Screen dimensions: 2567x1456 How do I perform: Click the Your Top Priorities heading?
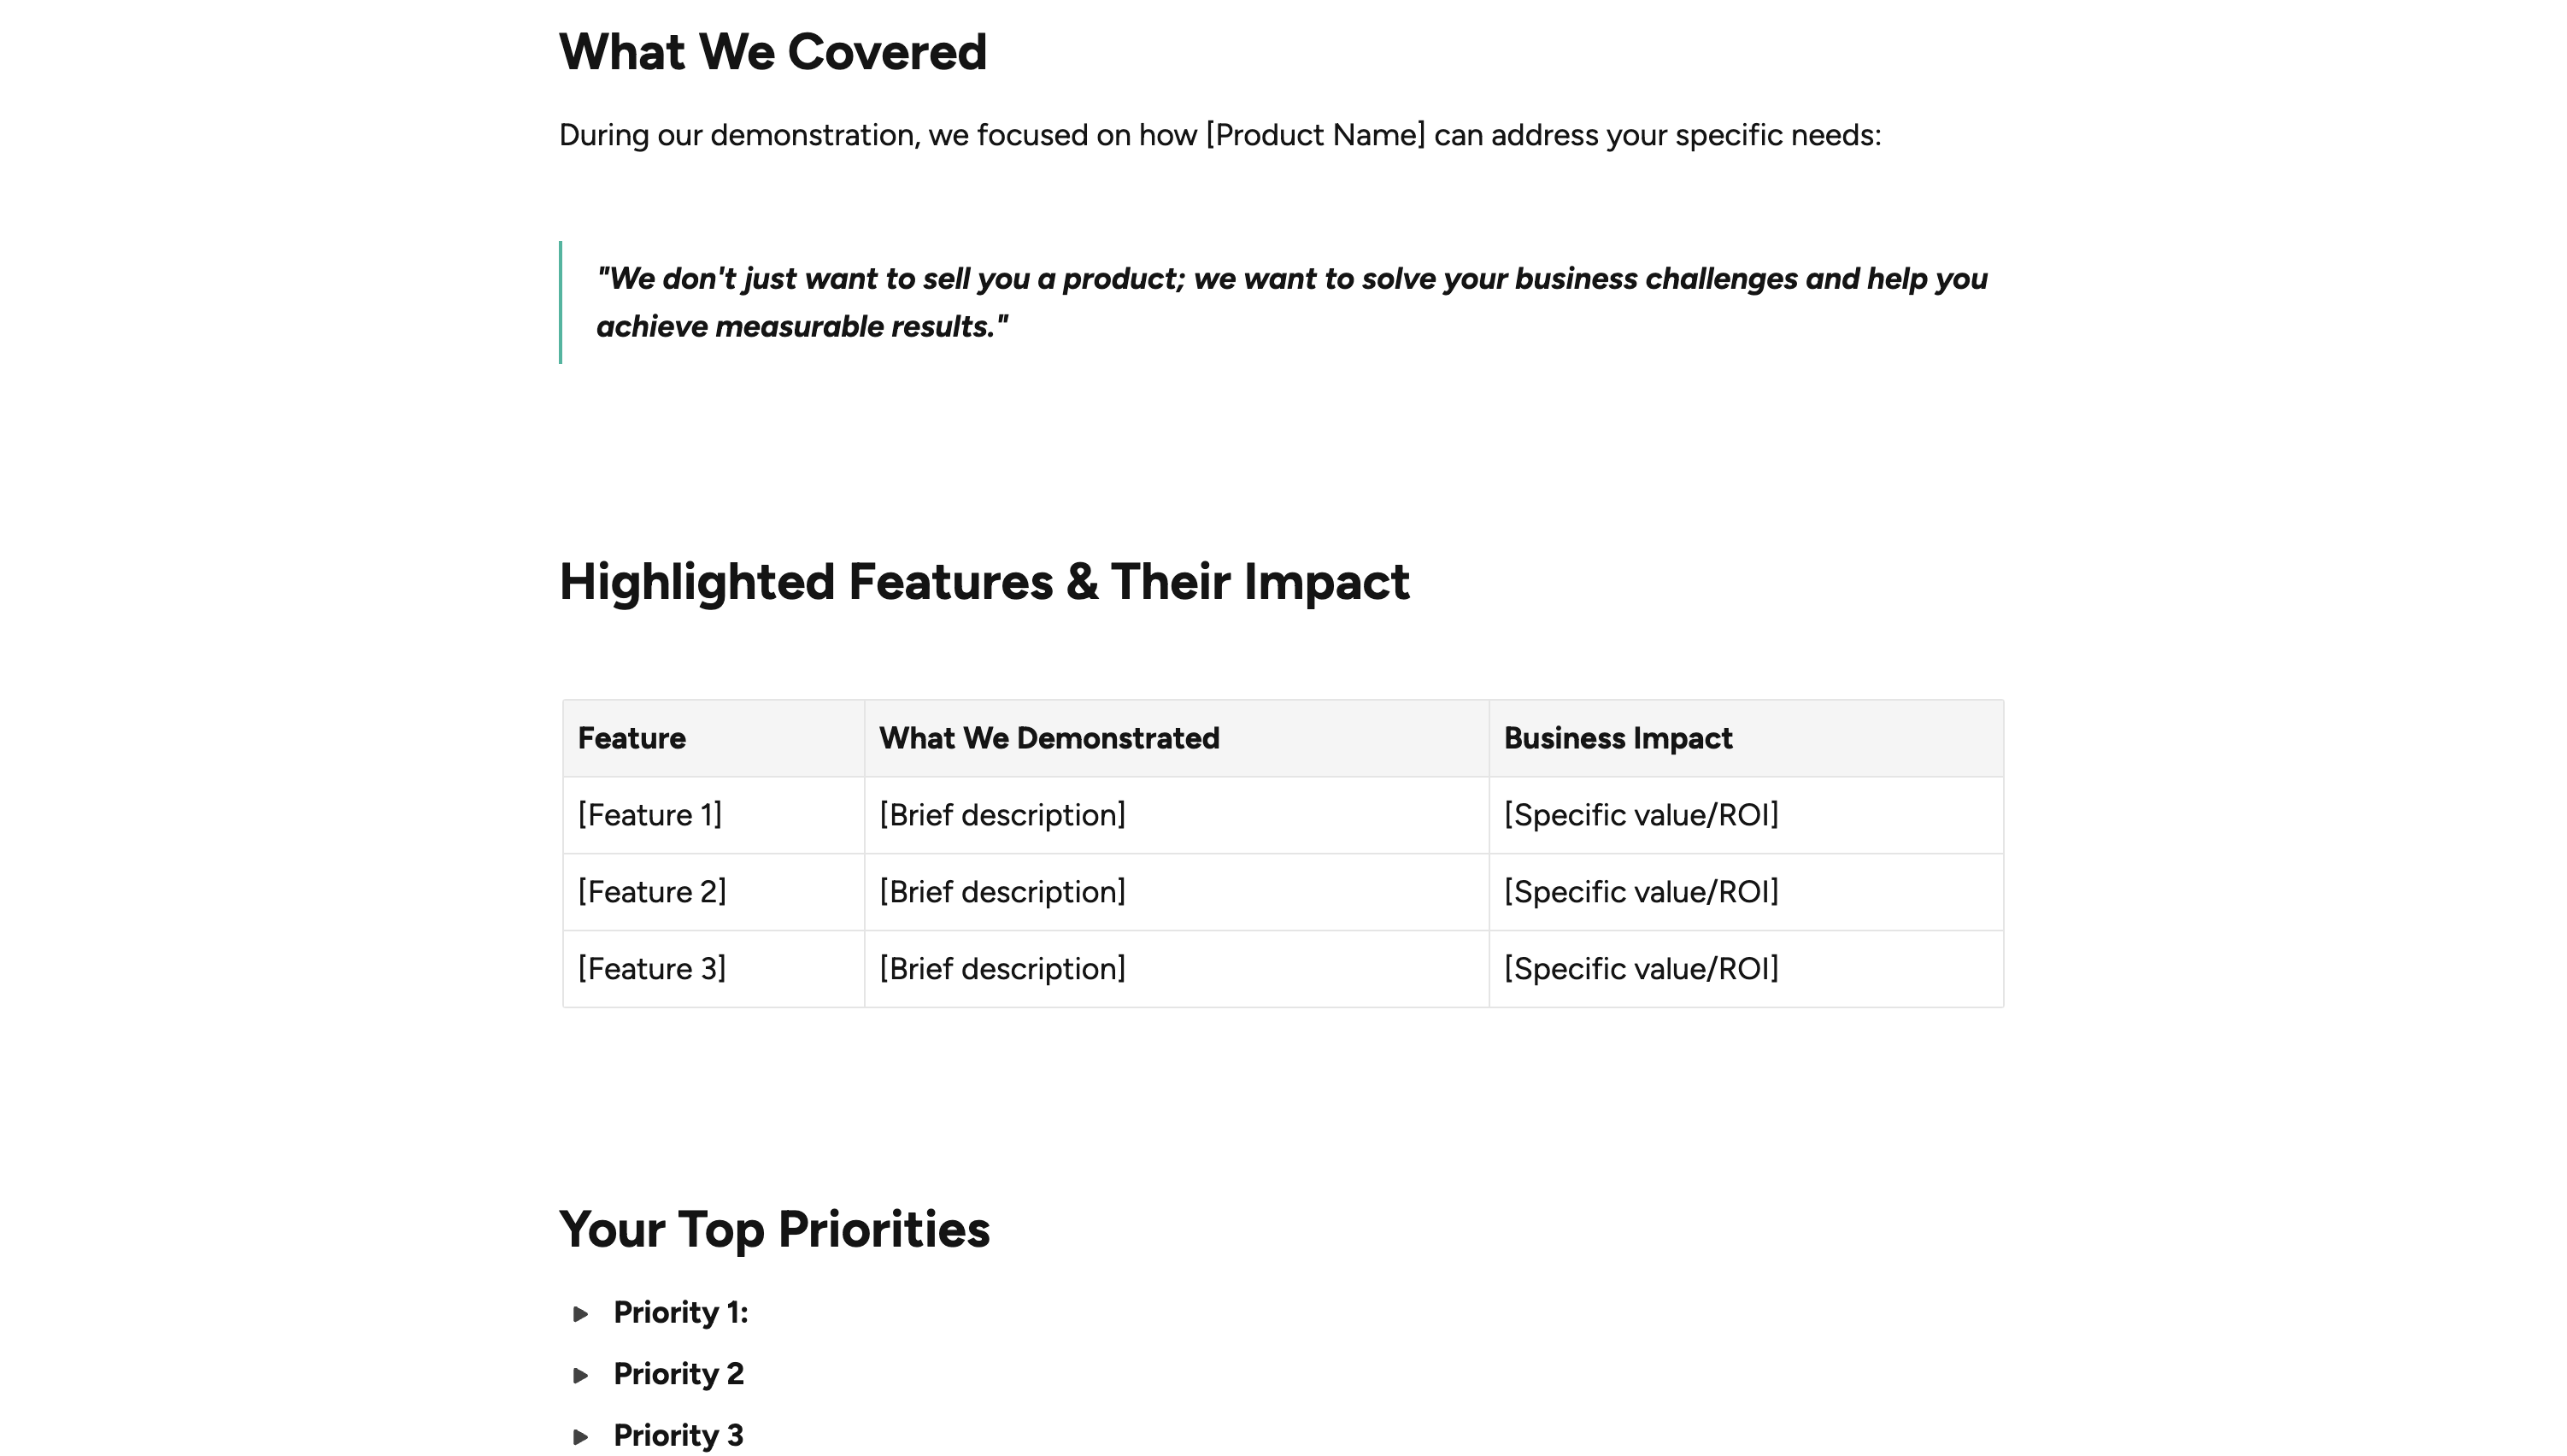(774, 1230)
